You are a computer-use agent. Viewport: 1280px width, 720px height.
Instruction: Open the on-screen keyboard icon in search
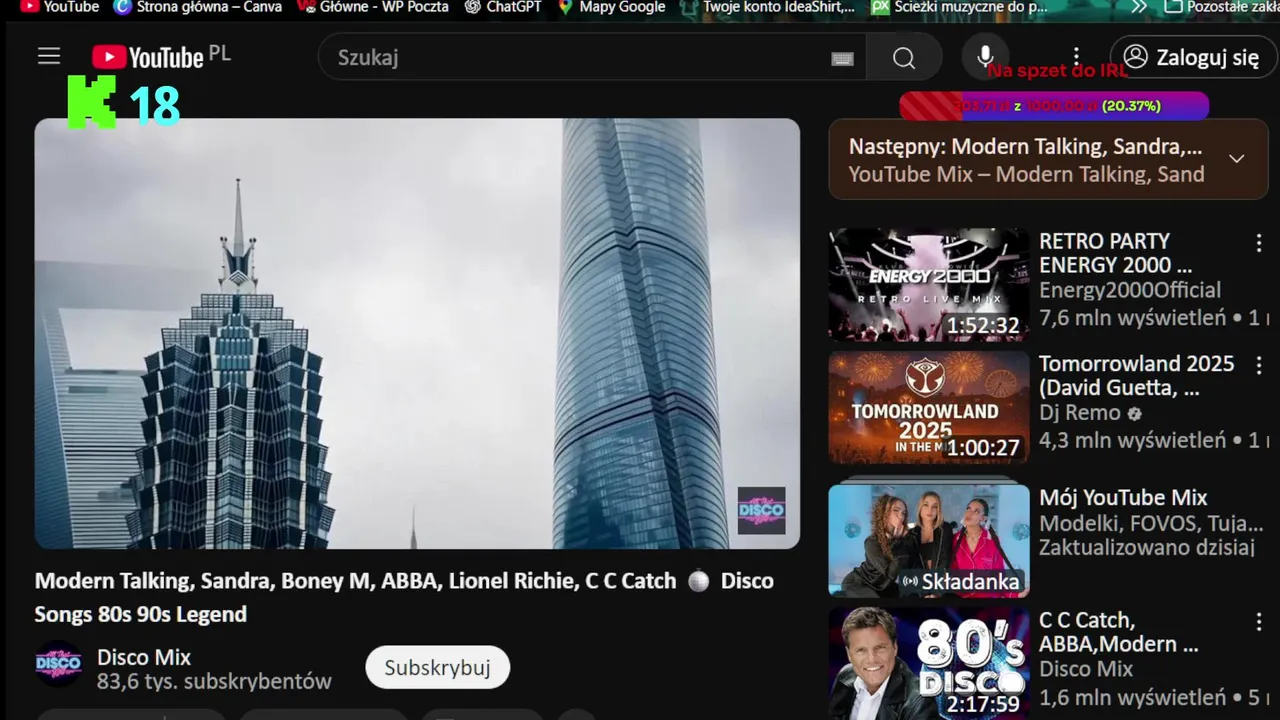click(x=843, y=58)
